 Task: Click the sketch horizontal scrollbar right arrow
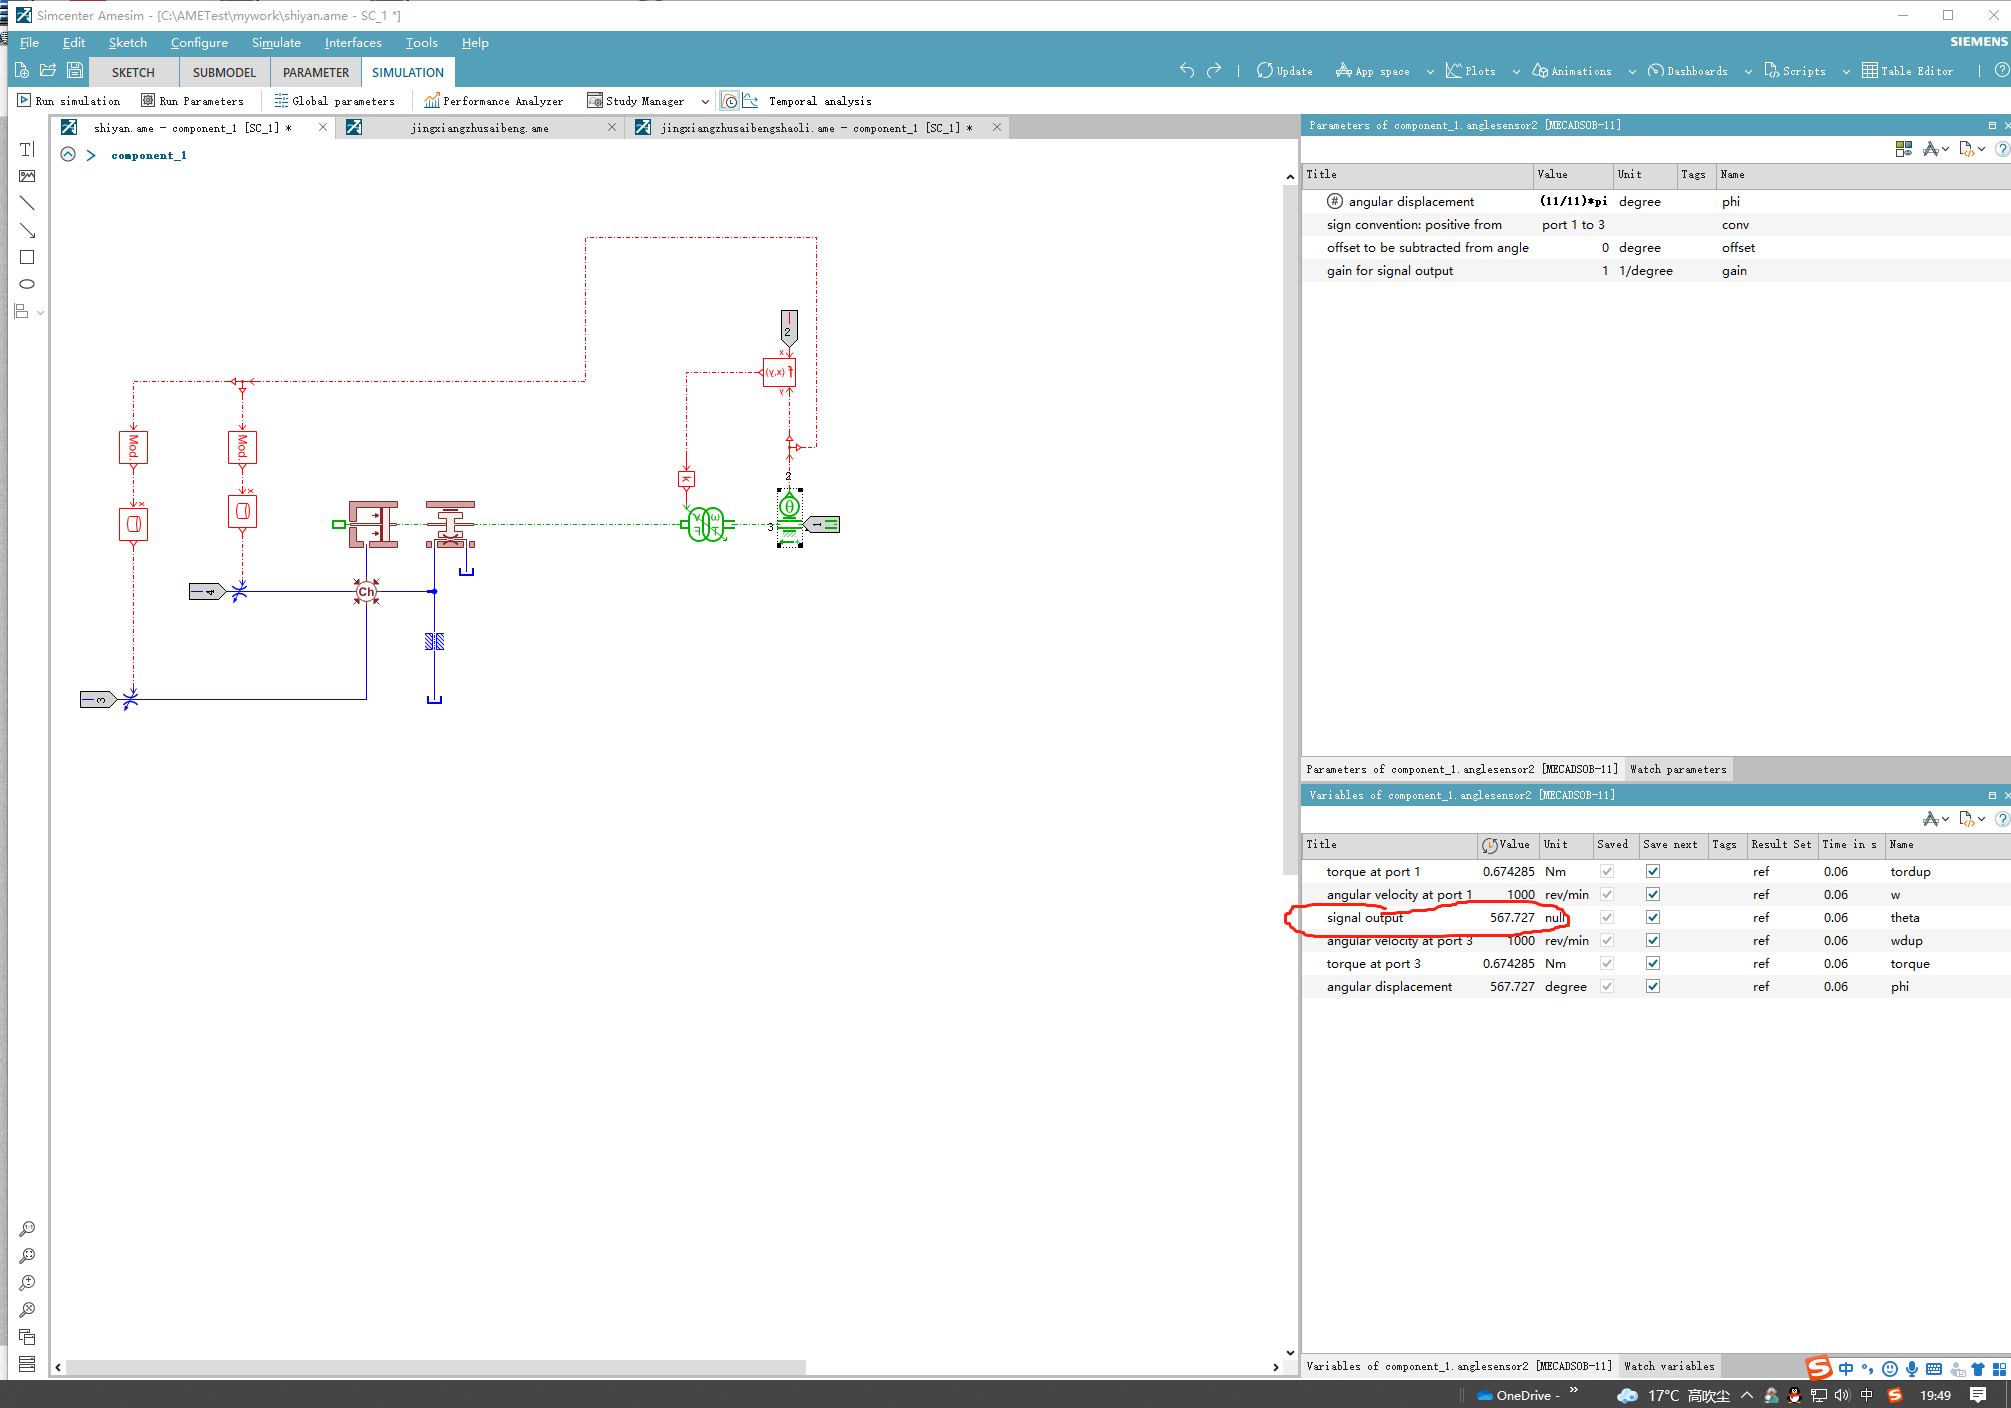click(x=1275, y=1367)
